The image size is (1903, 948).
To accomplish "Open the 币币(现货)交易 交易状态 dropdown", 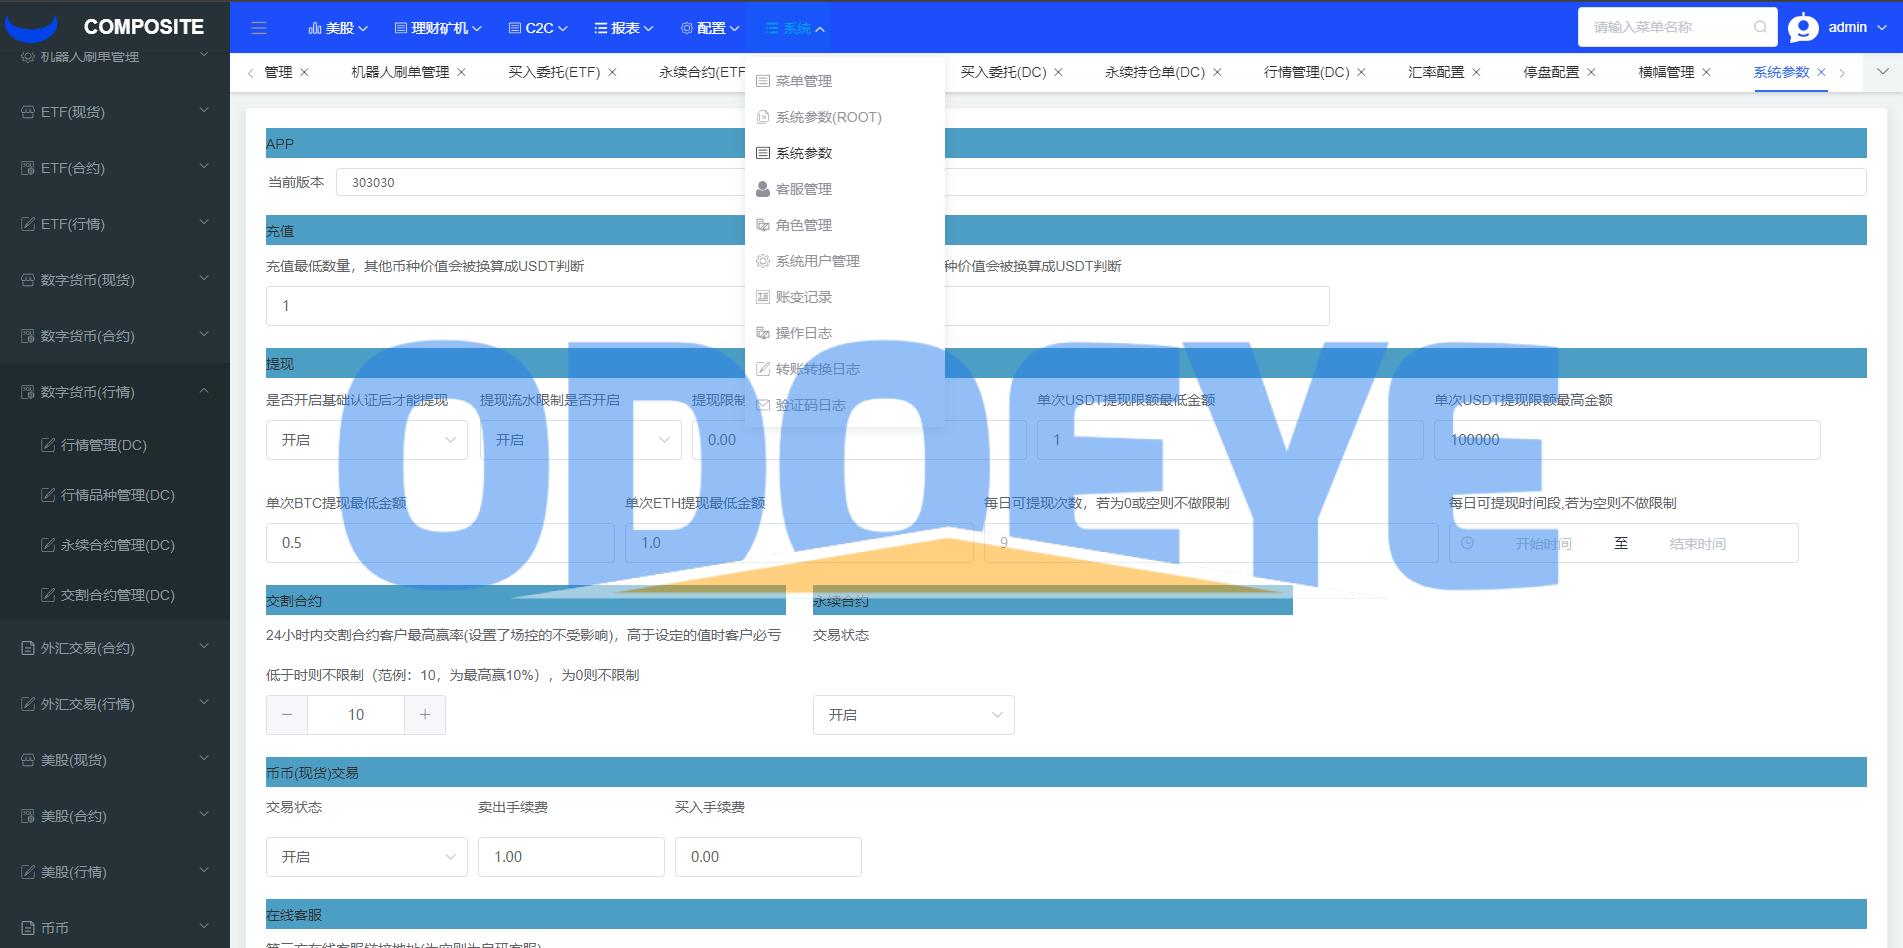I will pyautogui.click(x=367, y=857).
